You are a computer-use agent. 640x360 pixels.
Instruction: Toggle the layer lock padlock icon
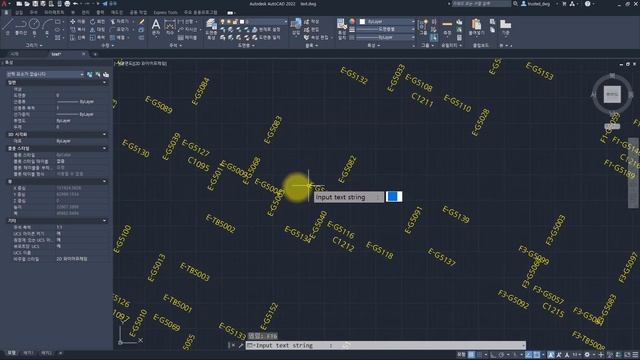(235, 22)
